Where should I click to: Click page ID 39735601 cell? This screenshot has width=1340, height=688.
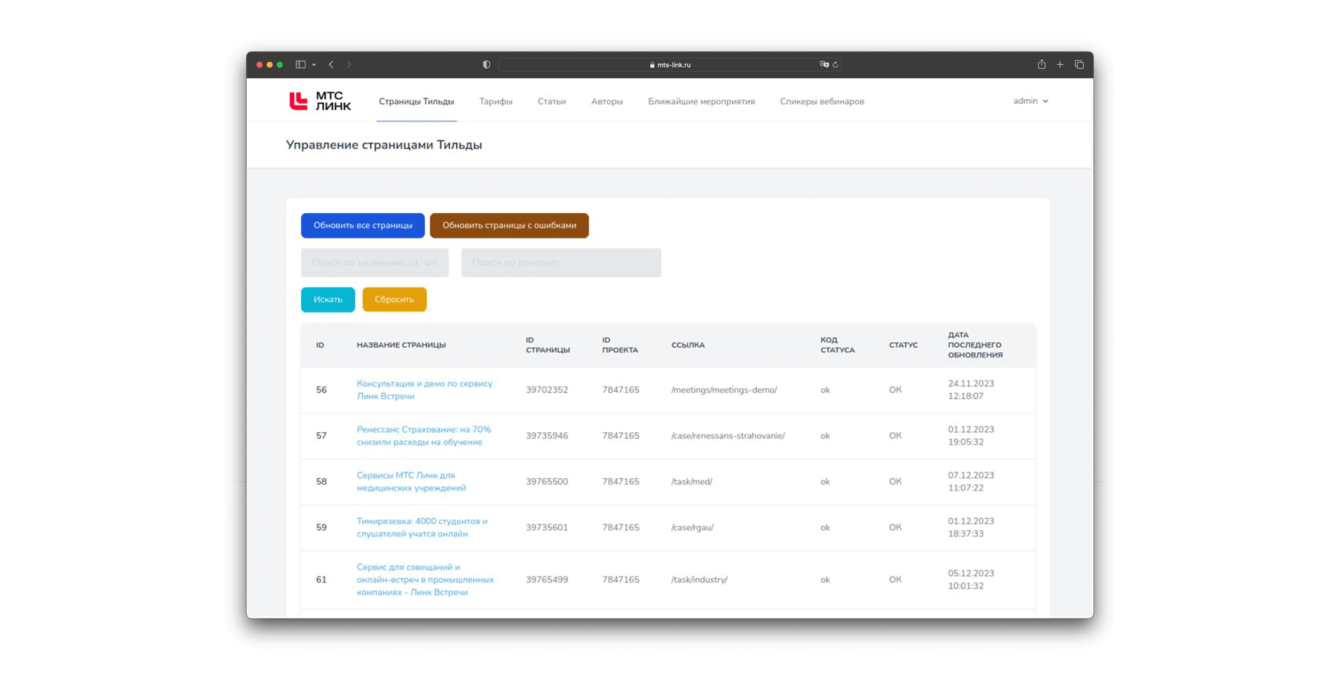point(547,527)
